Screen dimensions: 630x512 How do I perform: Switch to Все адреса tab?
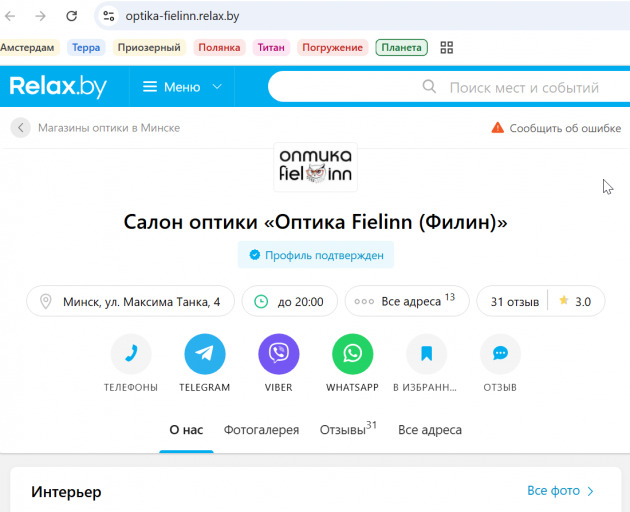click(x=430, y=430)
